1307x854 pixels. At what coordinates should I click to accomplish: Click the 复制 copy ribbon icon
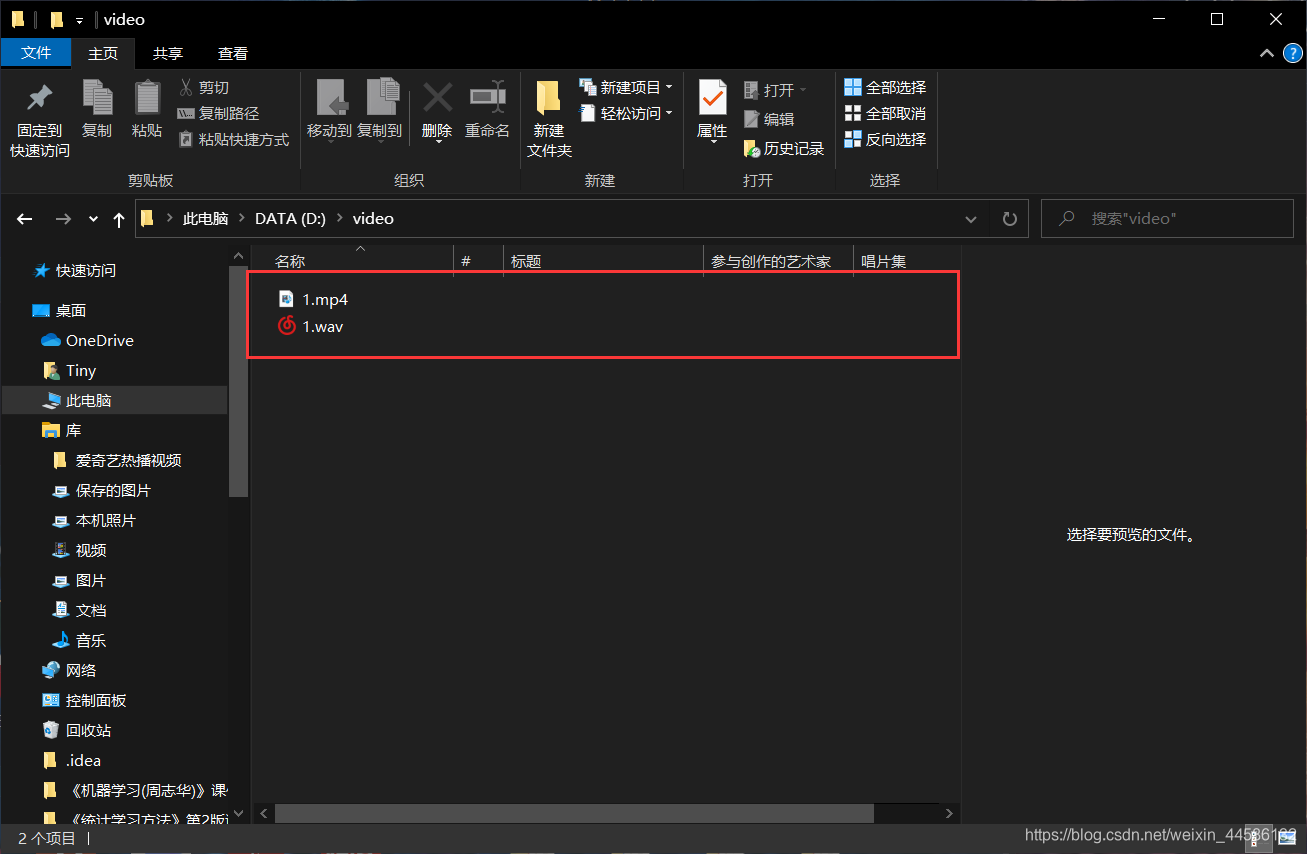[97, 98]
